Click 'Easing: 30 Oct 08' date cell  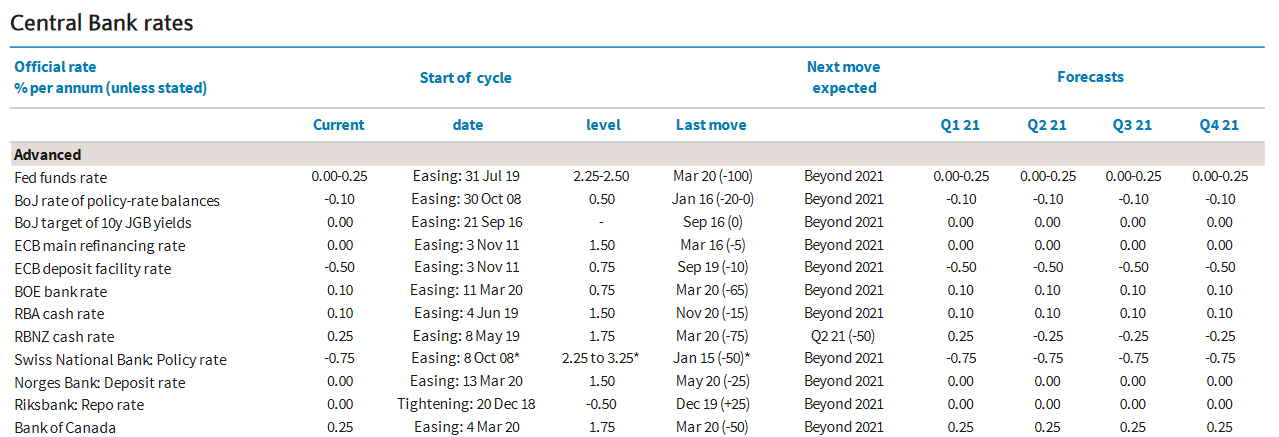[466, 199]
